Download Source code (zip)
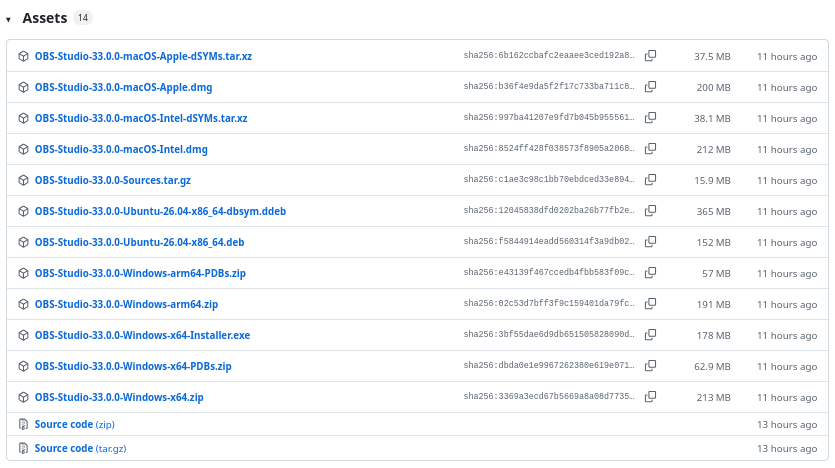Screen dimensions: 835x468 point(75,424)
